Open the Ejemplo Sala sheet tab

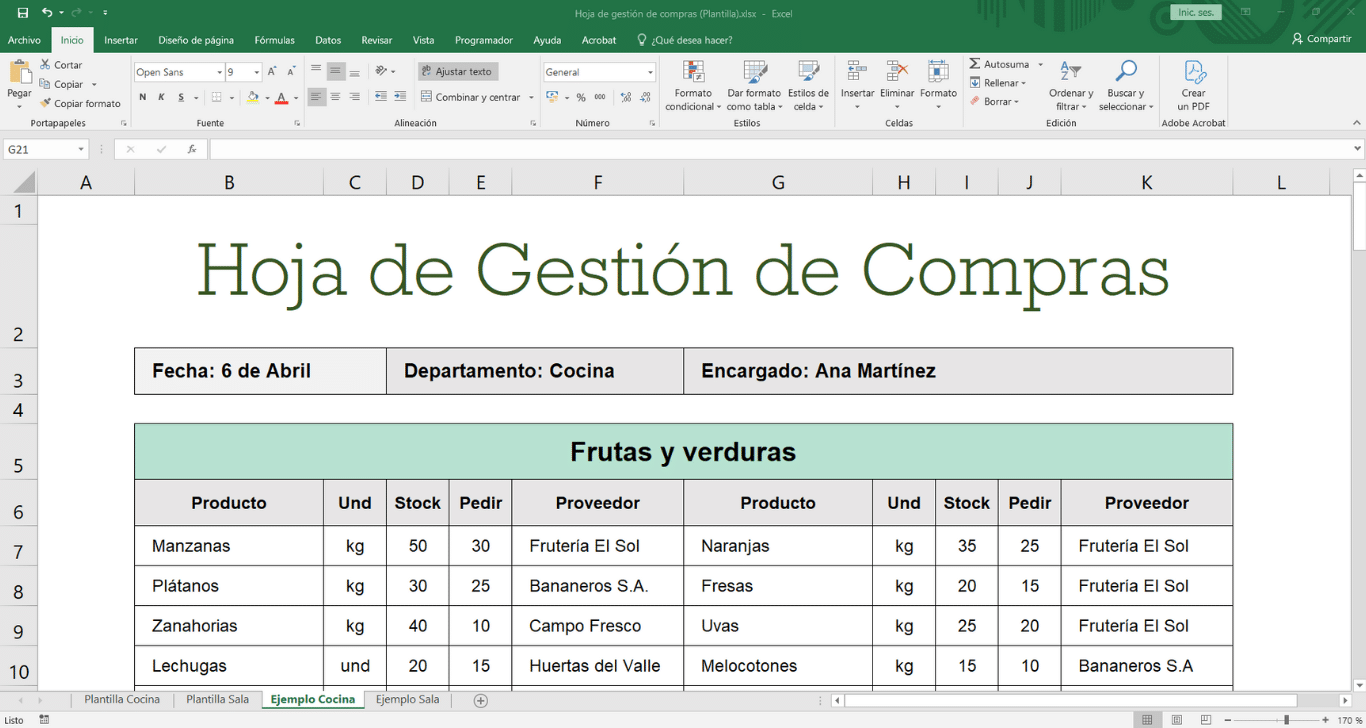point(406,700)
